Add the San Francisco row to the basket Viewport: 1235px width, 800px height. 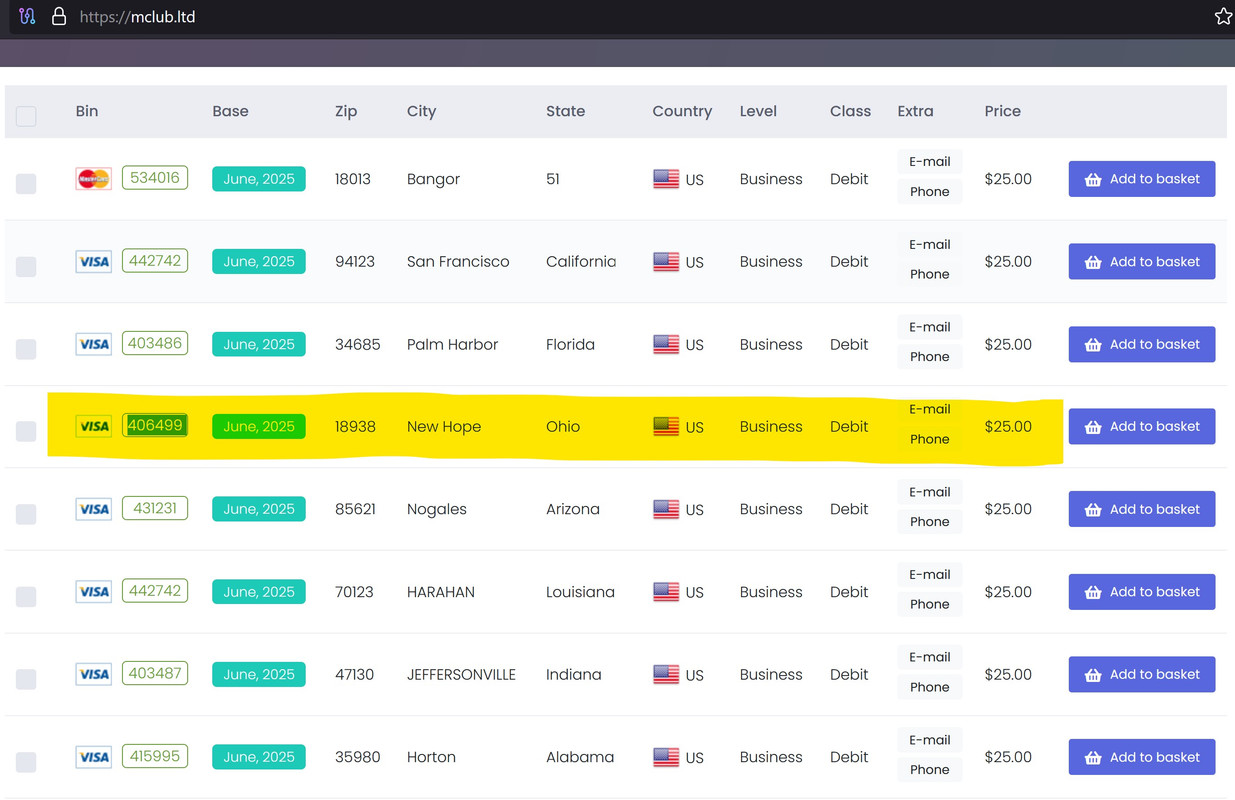(x=1142, y=261)
